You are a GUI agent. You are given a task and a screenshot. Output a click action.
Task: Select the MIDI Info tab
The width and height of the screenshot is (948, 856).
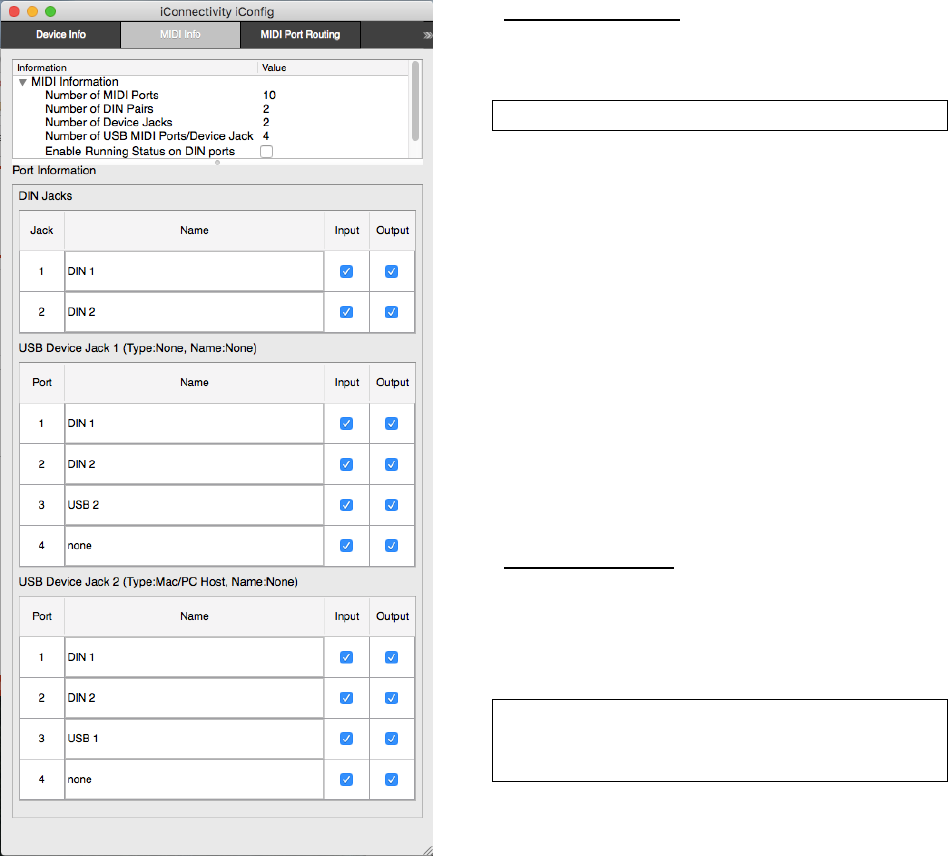tap(180, 34)
